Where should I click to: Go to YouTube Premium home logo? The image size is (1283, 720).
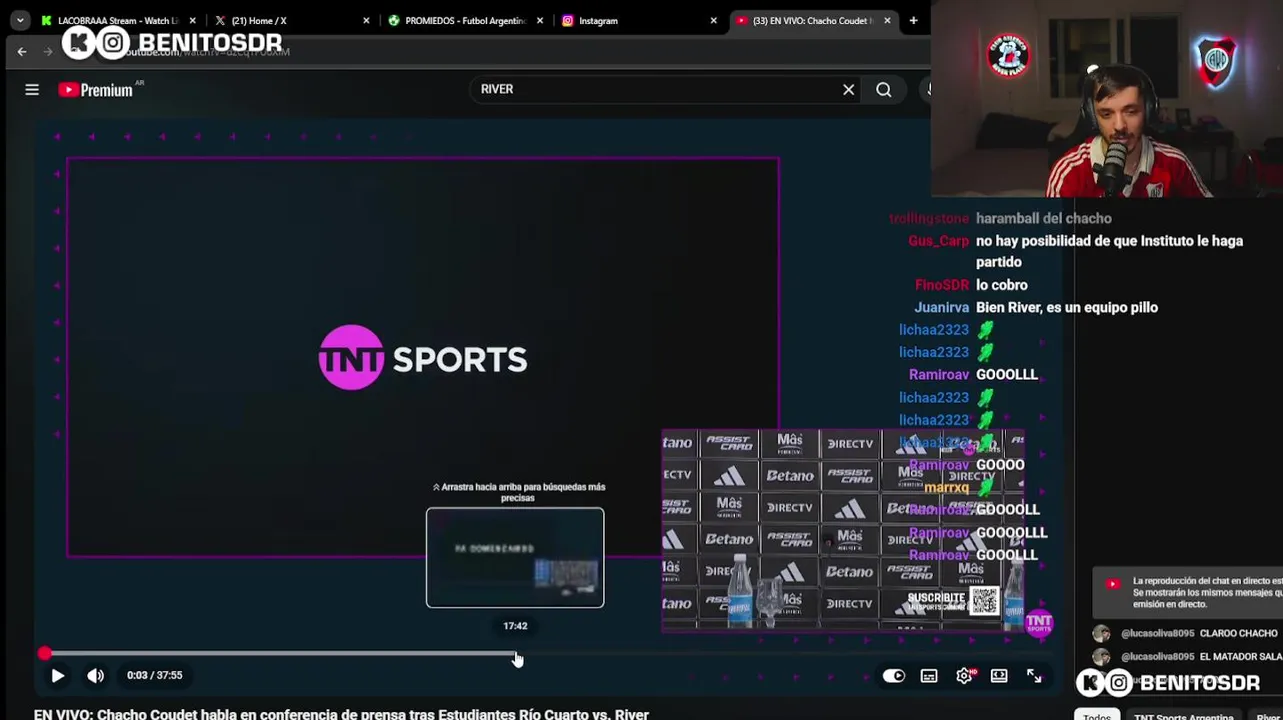pos(96,90)
